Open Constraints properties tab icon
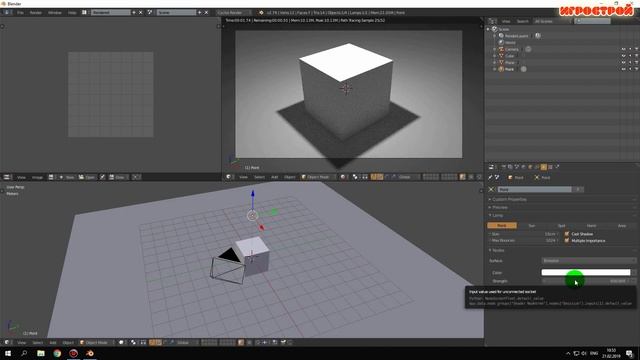640x360 pixels. 537,167
